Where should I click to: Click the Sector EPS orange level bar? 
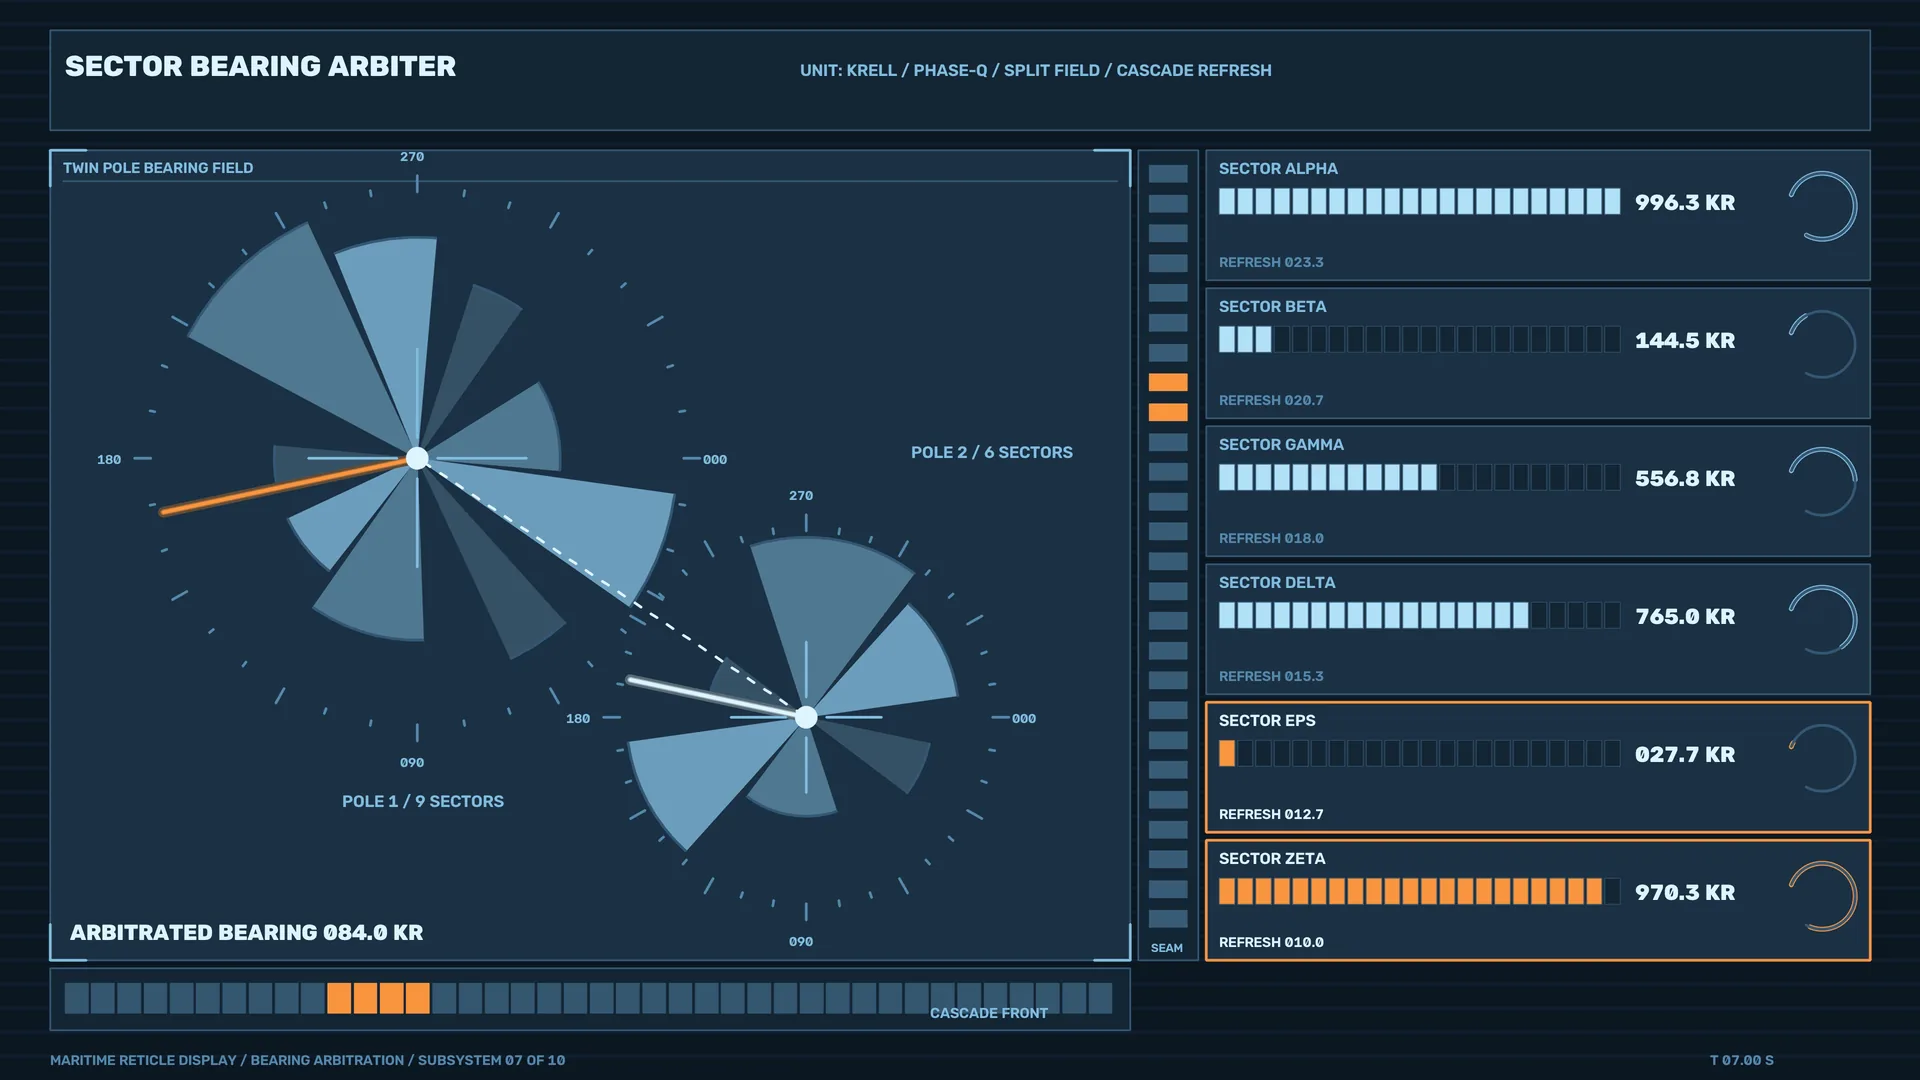click(1419, 754)
